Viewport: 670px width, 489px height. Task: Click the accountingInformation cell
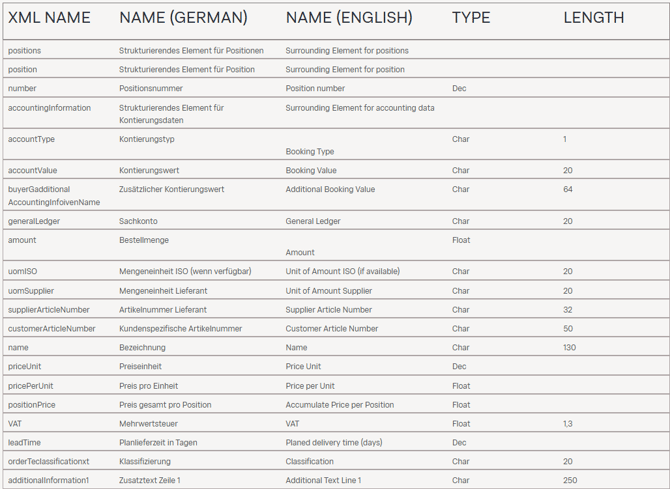coord(49,108)
